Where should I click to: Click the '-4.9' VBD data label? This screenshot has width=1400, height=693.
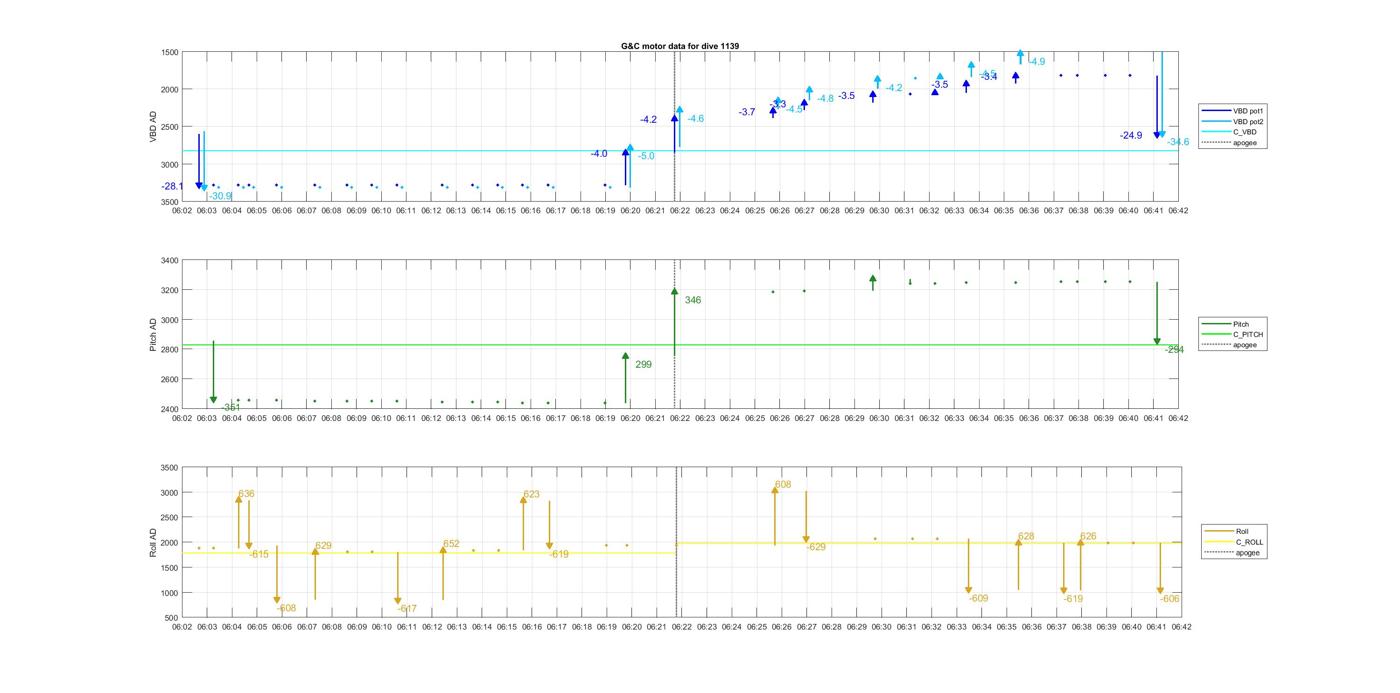point(1036,62)
